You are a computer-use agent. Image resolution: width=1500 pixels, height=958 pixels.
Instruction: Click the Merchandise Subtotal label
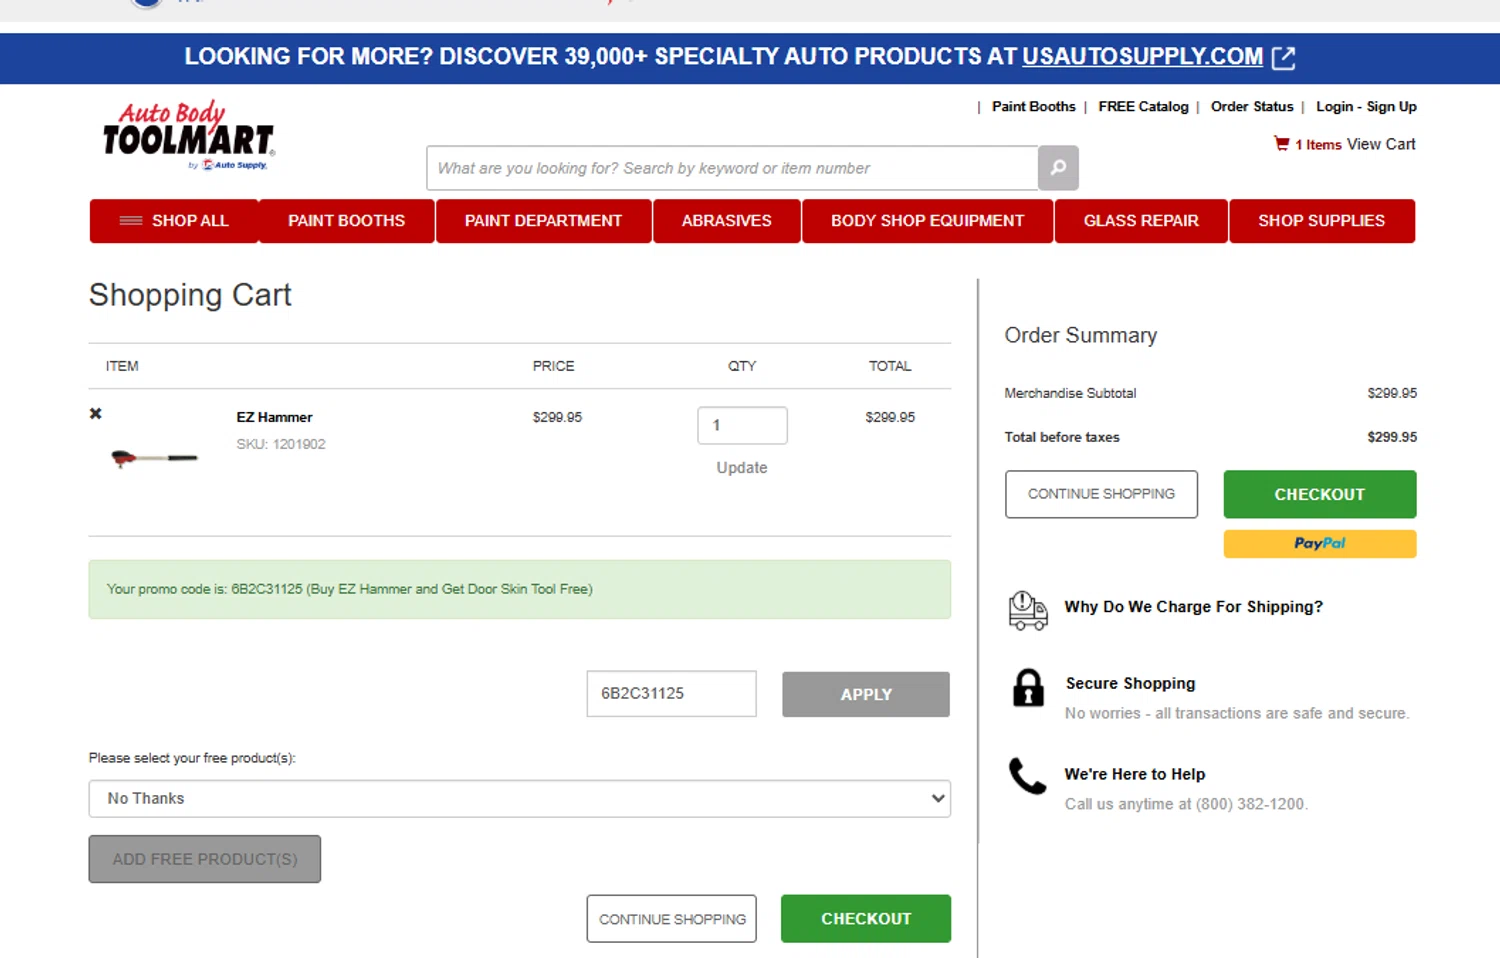[x=1070, y=394]
